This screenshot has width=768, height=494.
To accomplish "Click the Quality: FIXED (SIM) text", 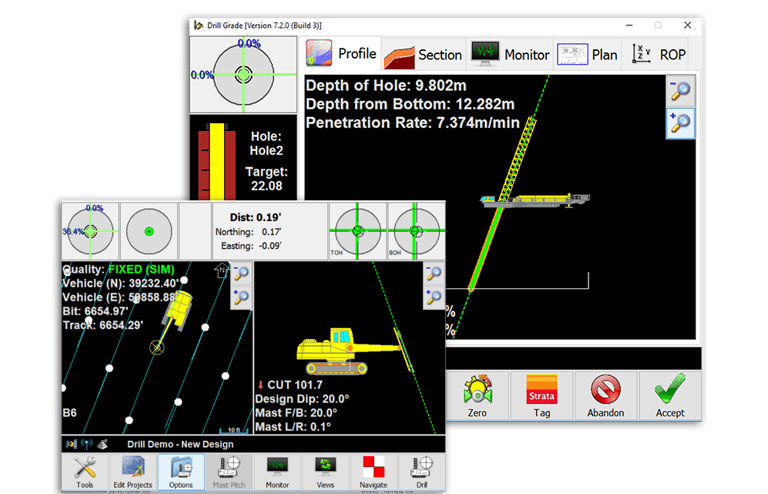I will 118,269.
